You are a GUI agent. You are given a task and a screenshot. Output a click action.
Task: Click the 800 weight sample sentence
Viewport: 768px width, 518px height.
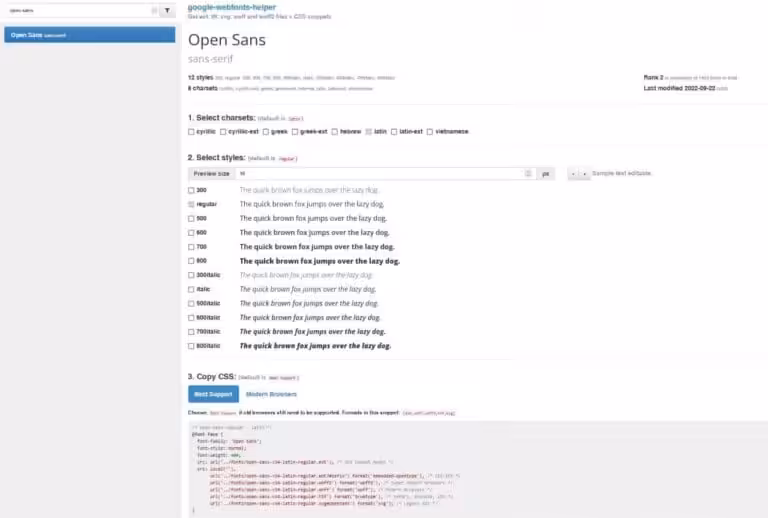tap(320, 261)
